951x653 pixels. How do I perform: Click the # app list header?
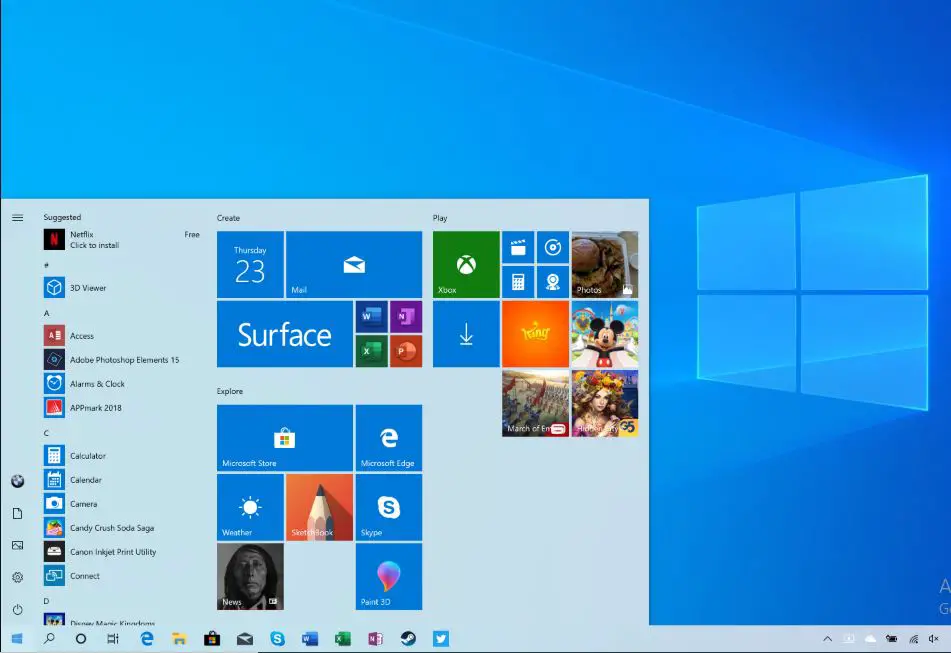click(47, 265)
